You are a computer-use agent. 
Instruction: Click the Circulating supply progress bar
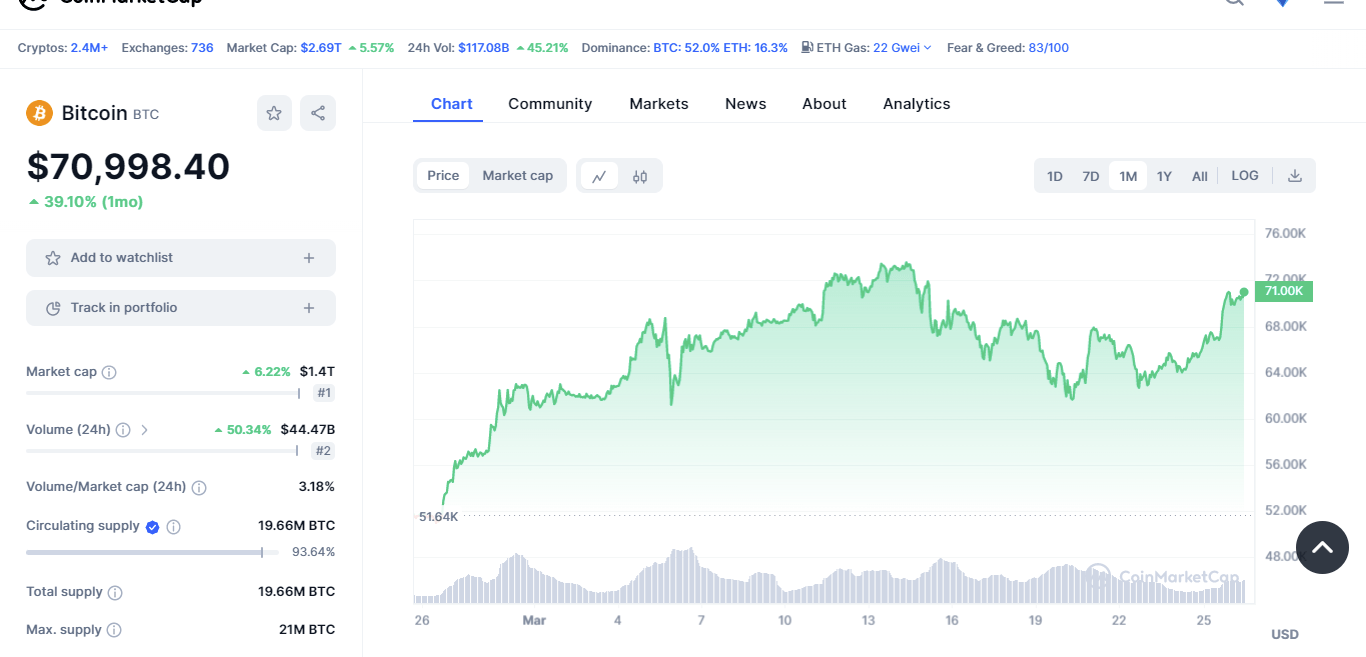coord(152,552)
